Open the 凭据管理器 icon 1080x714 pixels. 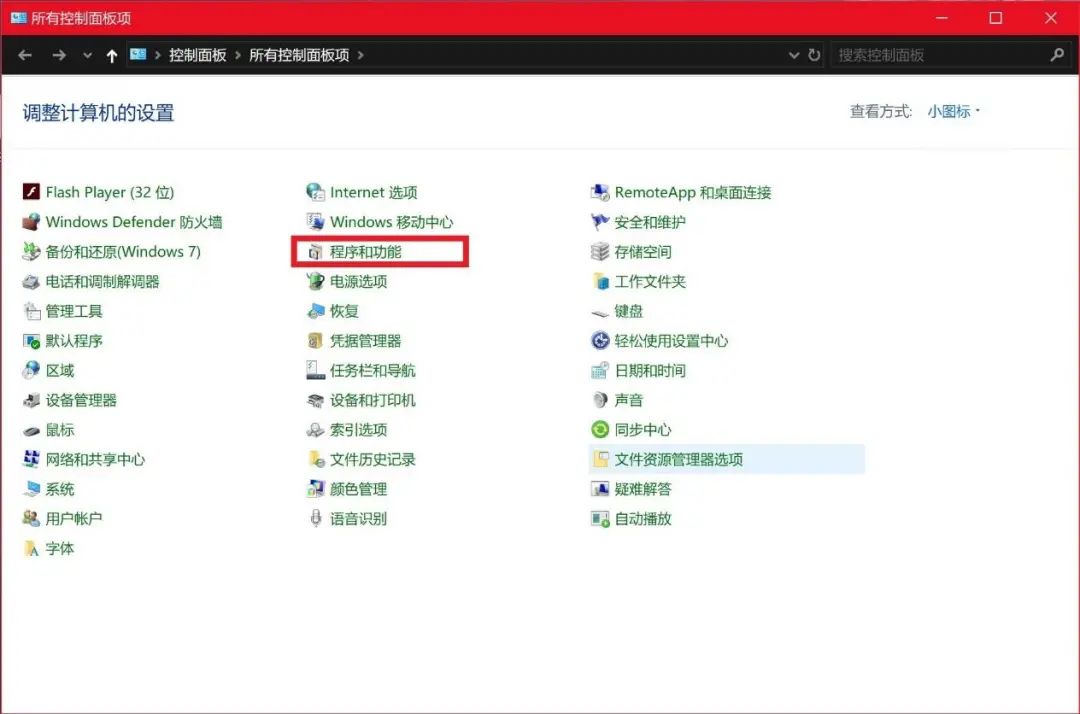pyautogui.click(x=315, y=341)
